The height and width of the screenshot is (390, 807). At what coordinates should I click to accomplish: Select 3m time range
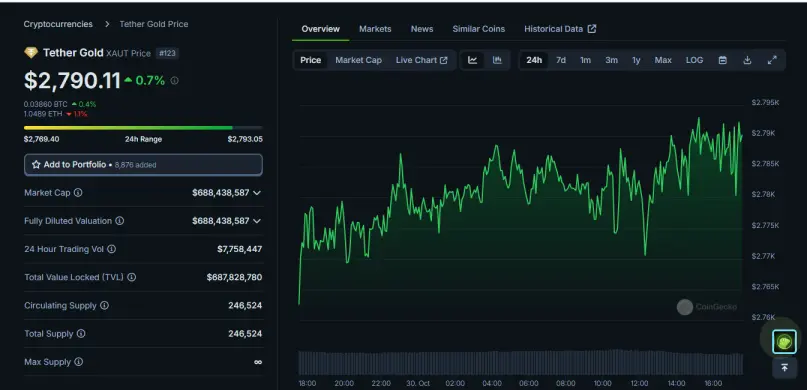click(611, 60)
